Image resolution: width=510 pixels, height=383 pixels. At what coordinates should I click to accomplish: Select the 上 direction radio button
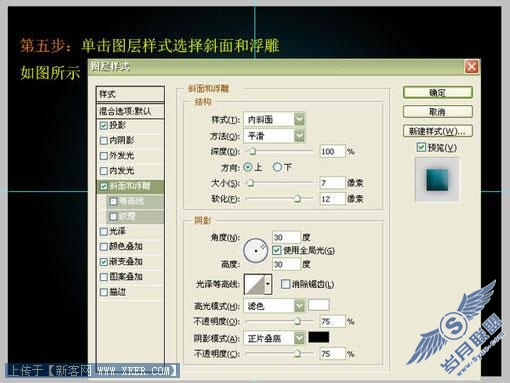coord(248,167)
